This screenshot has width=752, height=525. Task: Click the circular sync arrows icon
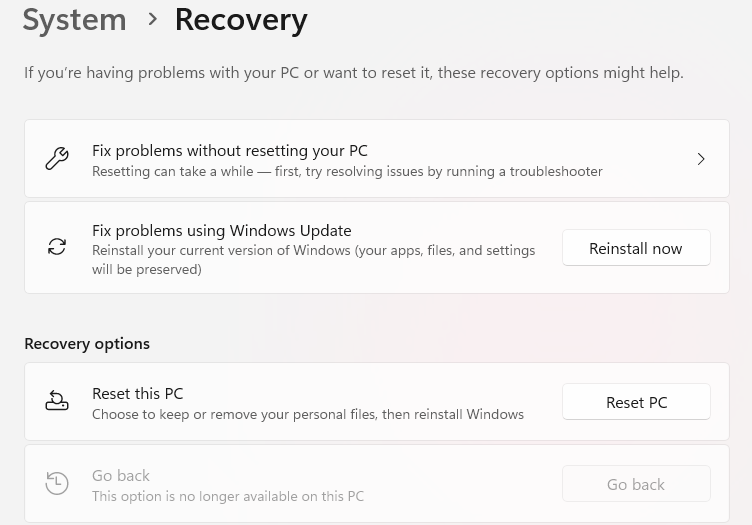pyautogui.click(x=57, y=247)
